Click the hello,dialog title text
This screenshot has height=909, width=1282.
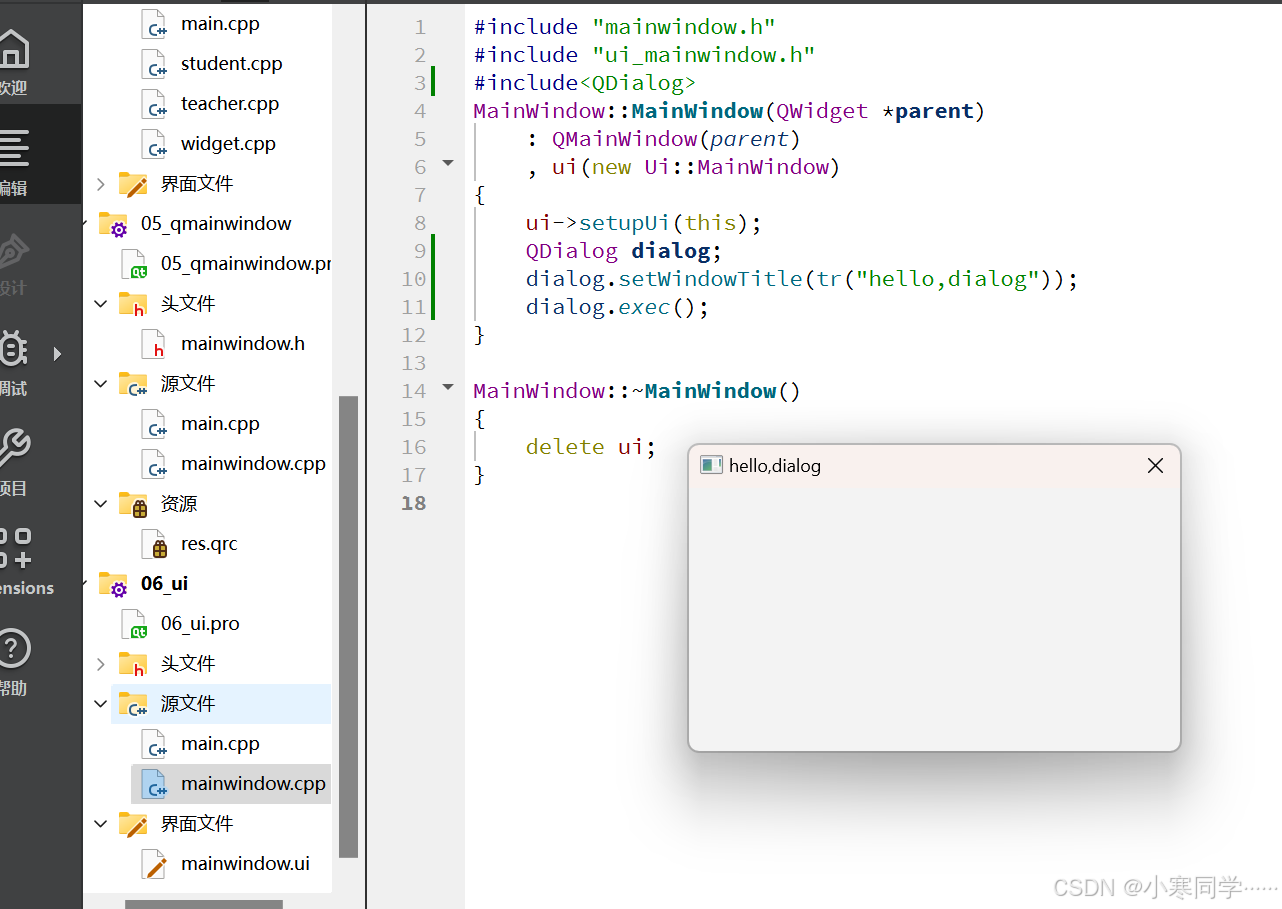pos(775,466)
